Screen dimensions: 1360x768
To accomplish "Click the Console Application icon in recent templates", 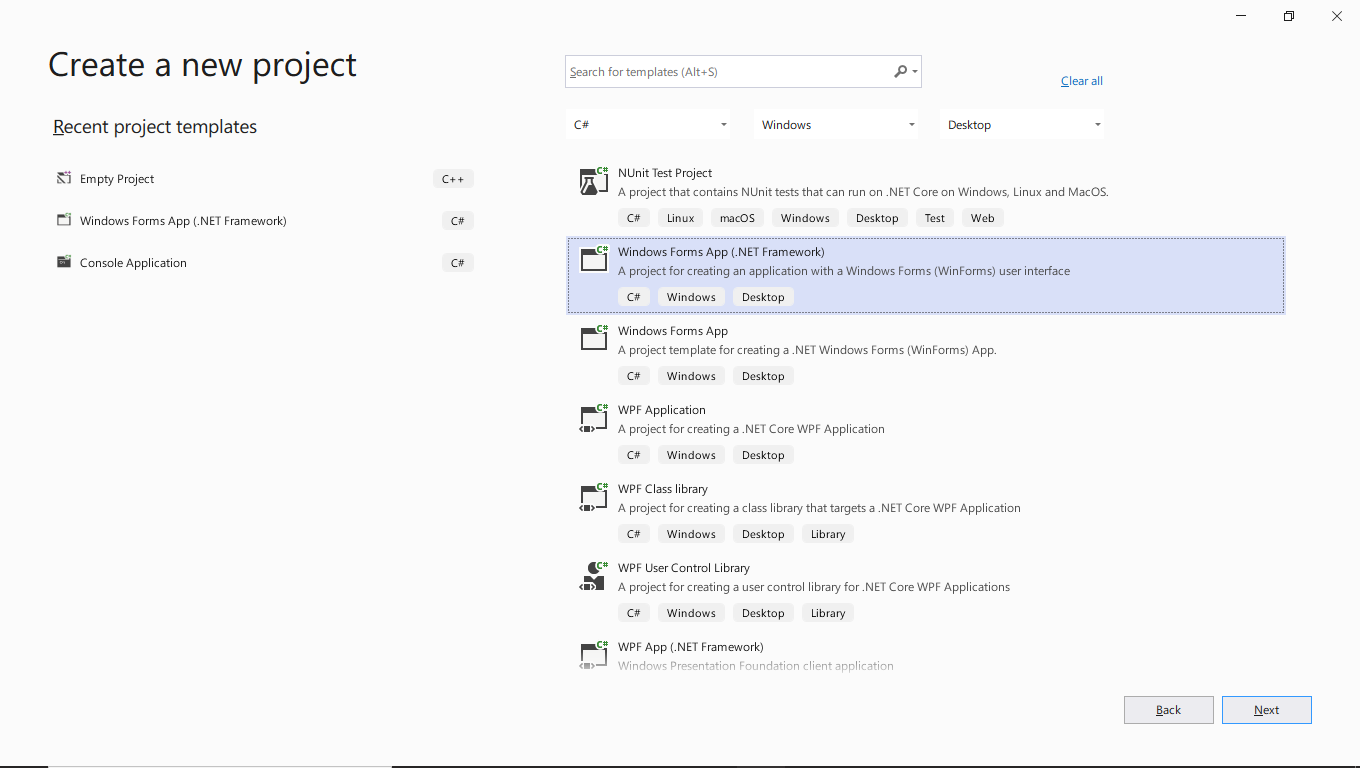I will (64, 263).
